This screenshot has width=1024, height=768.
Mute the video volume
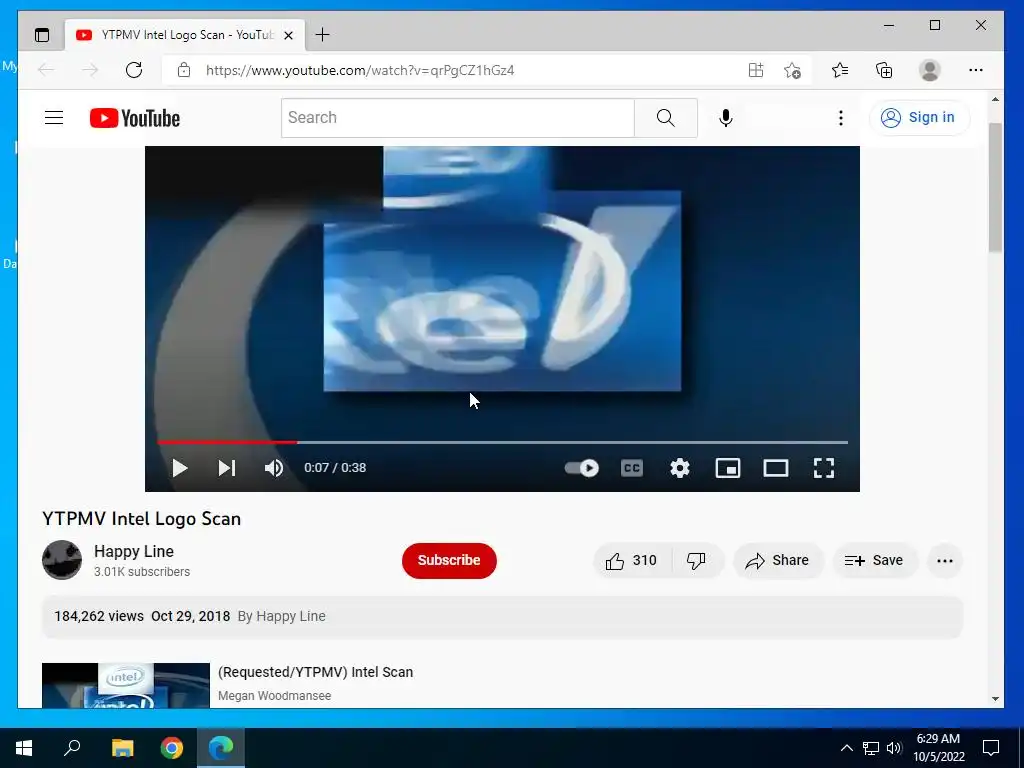click(x=274, y=468)
